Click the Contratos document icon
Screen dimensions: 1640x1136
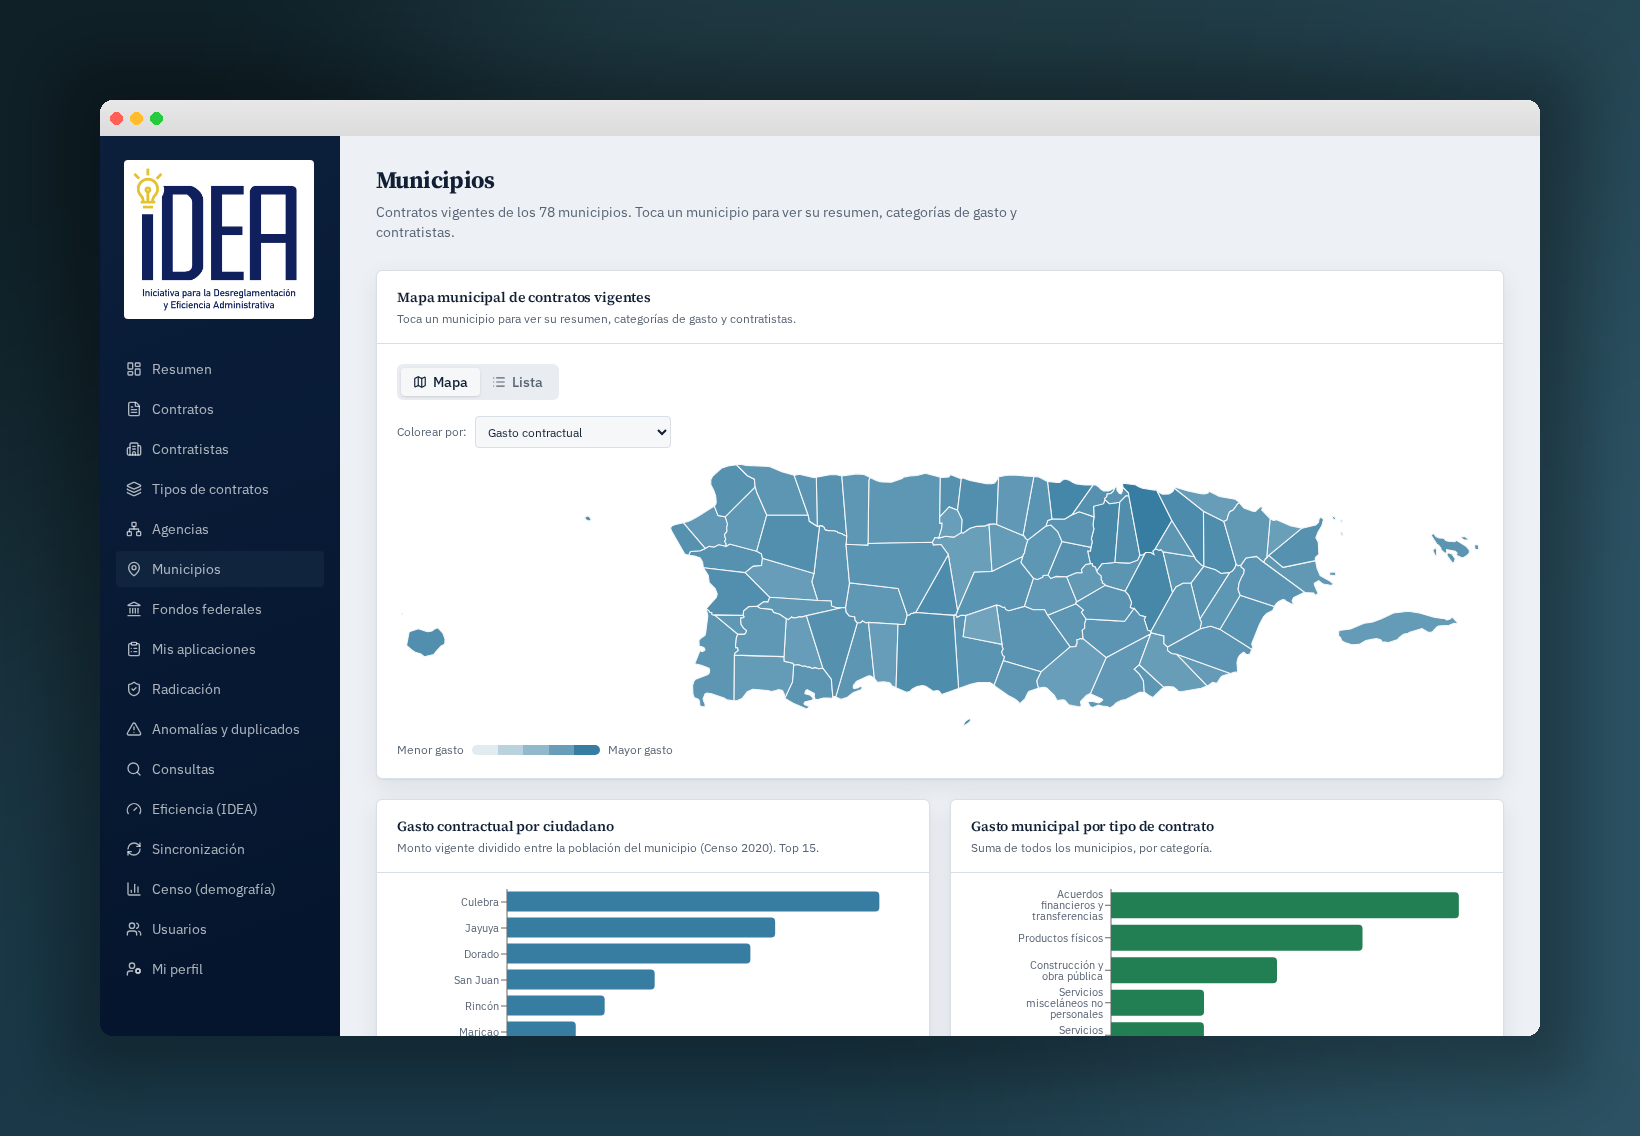click(134, 409)
